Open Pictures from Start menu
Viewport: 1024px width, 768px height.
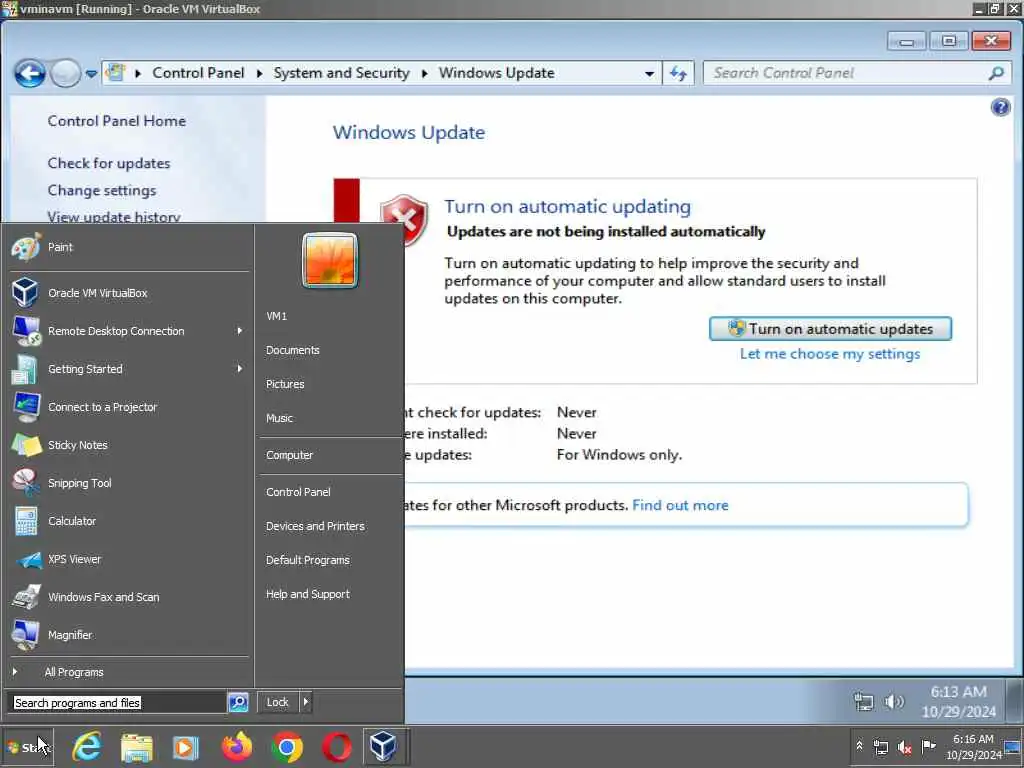click(285, 384)
